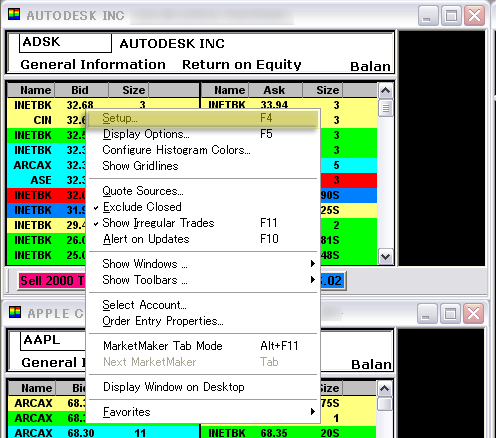Maximize the APPLE window
The height and width of the screenshot is (438, 496).
pyautogui.click(x=450, y=313)
